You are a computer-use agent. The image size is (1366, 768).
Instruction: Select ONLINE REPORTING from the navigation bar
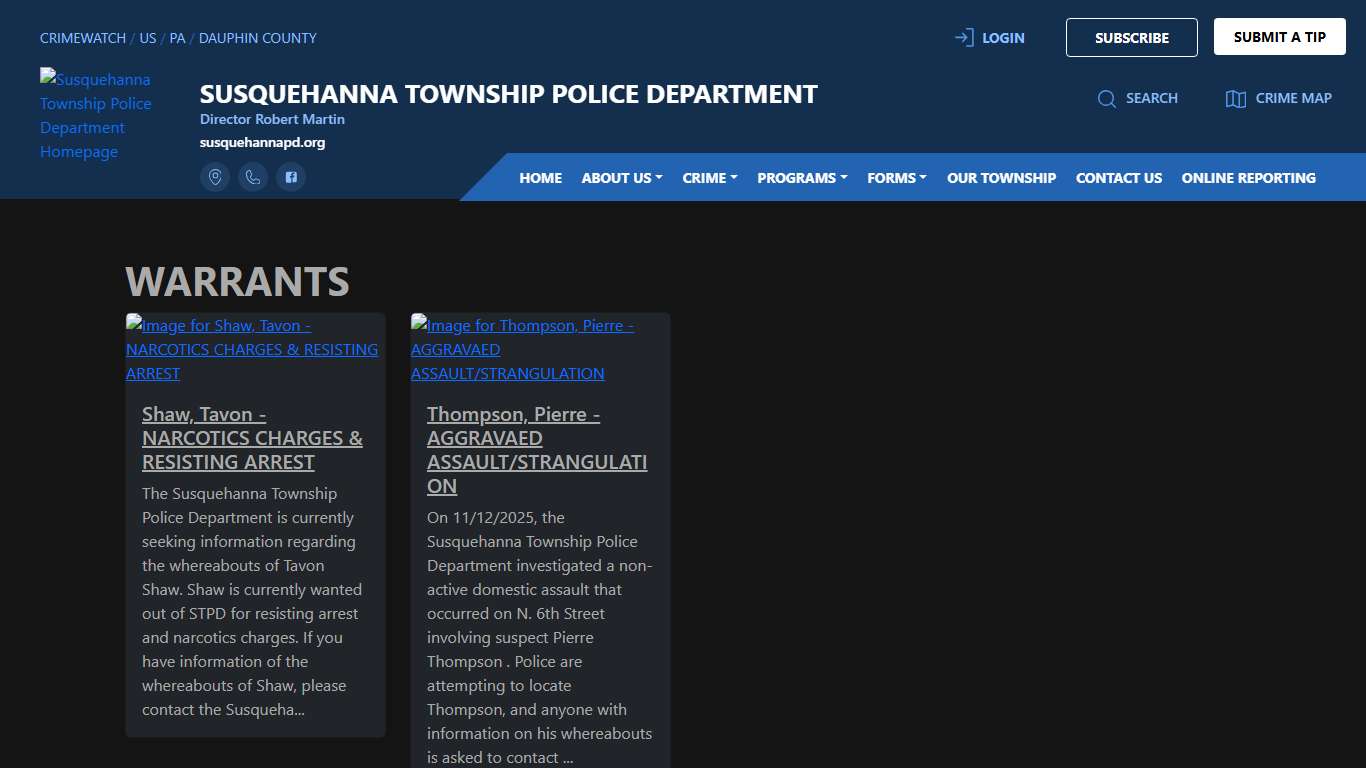(1248, 177)
